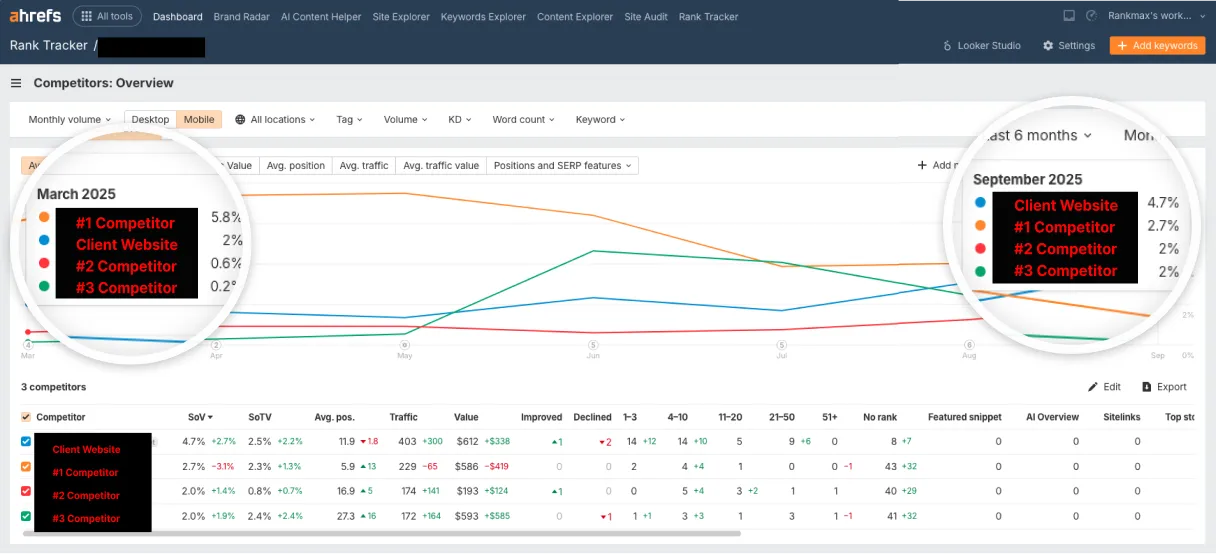Sort table by SoTV column
The height and width of the screenshot is (554, 1216).
(x=260, y=417)
